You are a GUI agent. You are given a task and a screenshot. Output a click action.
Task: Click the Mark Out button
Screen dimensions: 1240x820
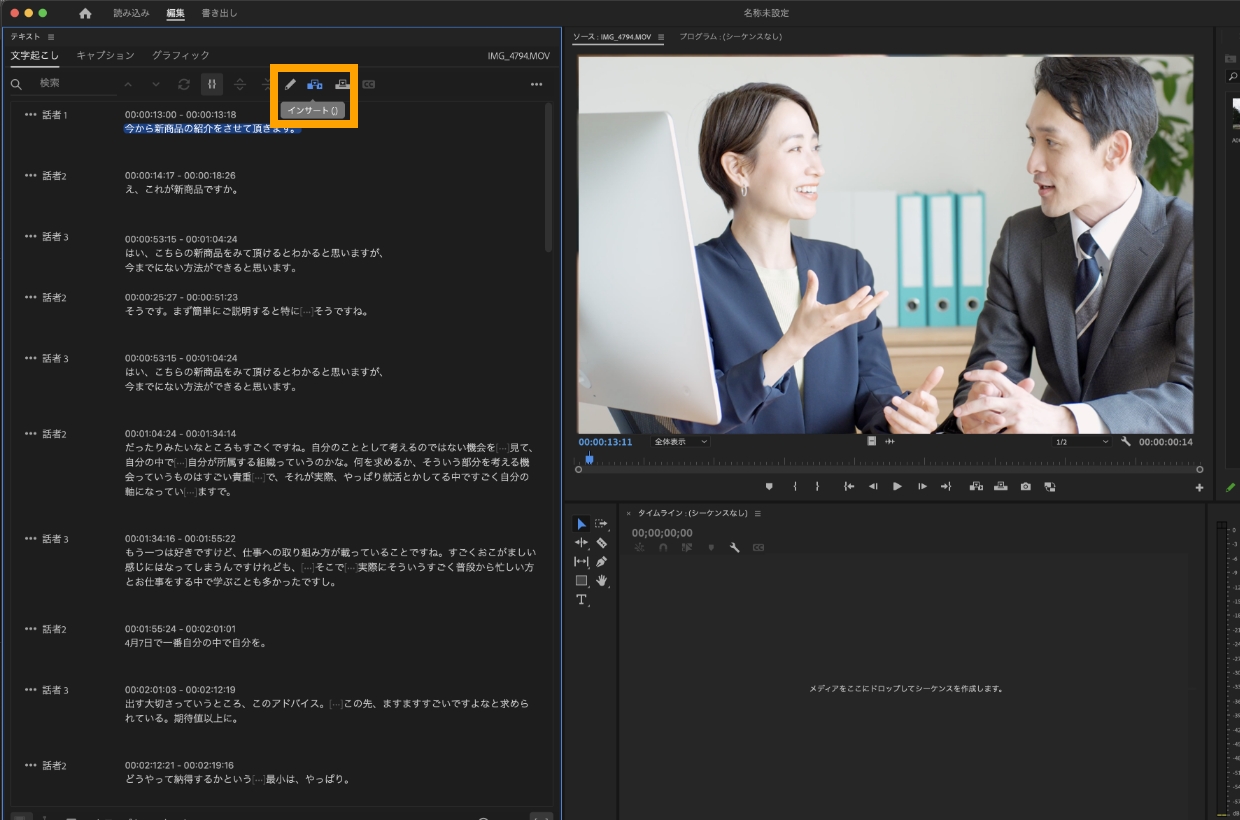pos(817,487)
